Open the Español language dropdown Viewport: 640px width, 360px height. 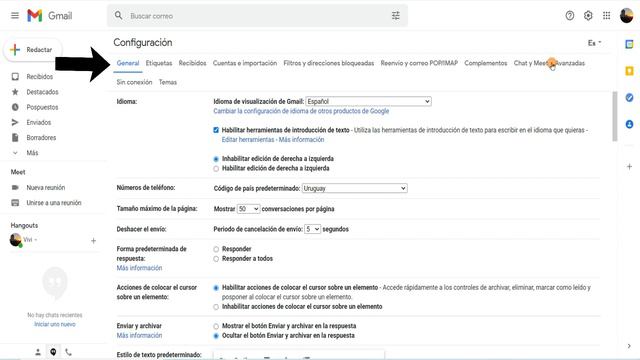point(369,101)
